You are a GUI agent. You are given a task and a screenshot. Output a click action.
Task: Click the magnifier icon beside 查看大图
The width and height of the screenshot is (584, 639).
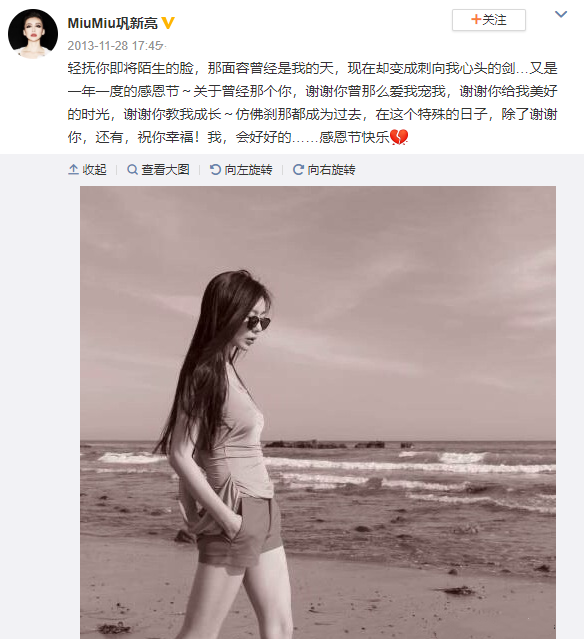click(x=132, y=170)
